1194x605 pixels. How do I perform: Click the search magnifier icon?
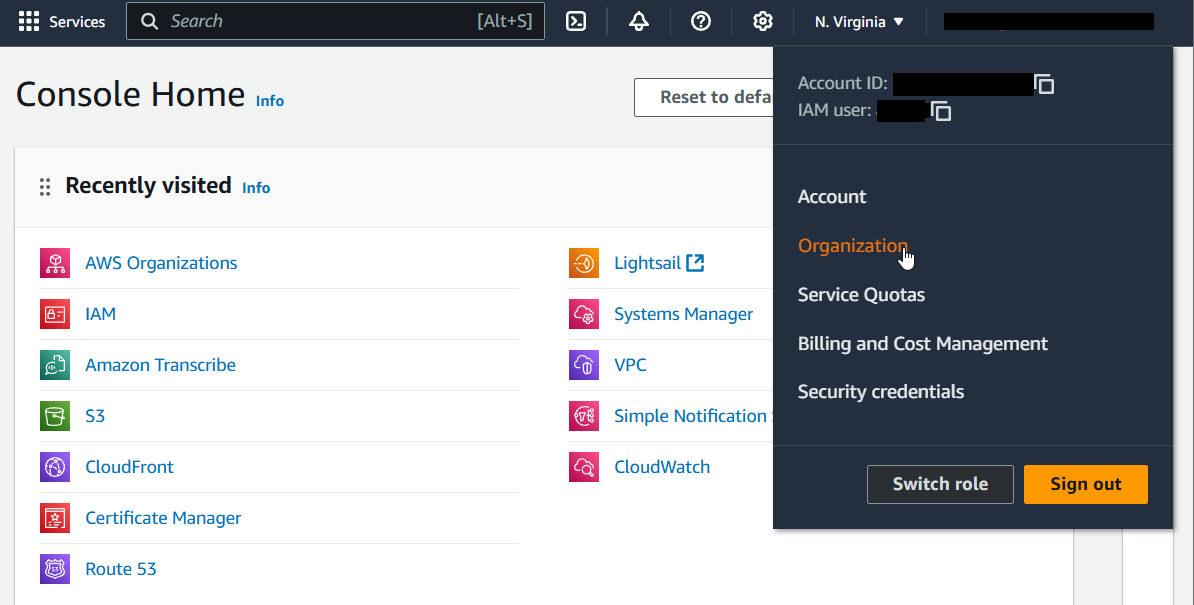[x=150, y=21]
